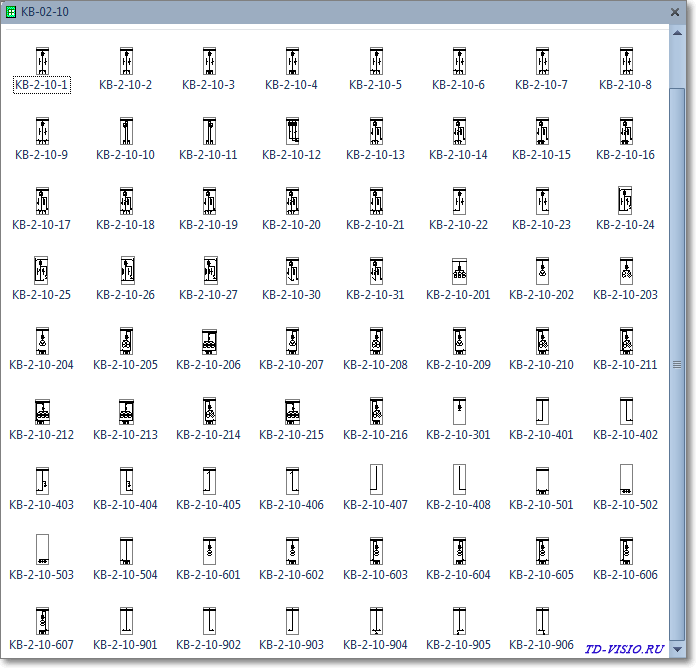Pick the KB-2-10-24 shape icon
This screenshot has width=696, height=668.
click(625, 200)
